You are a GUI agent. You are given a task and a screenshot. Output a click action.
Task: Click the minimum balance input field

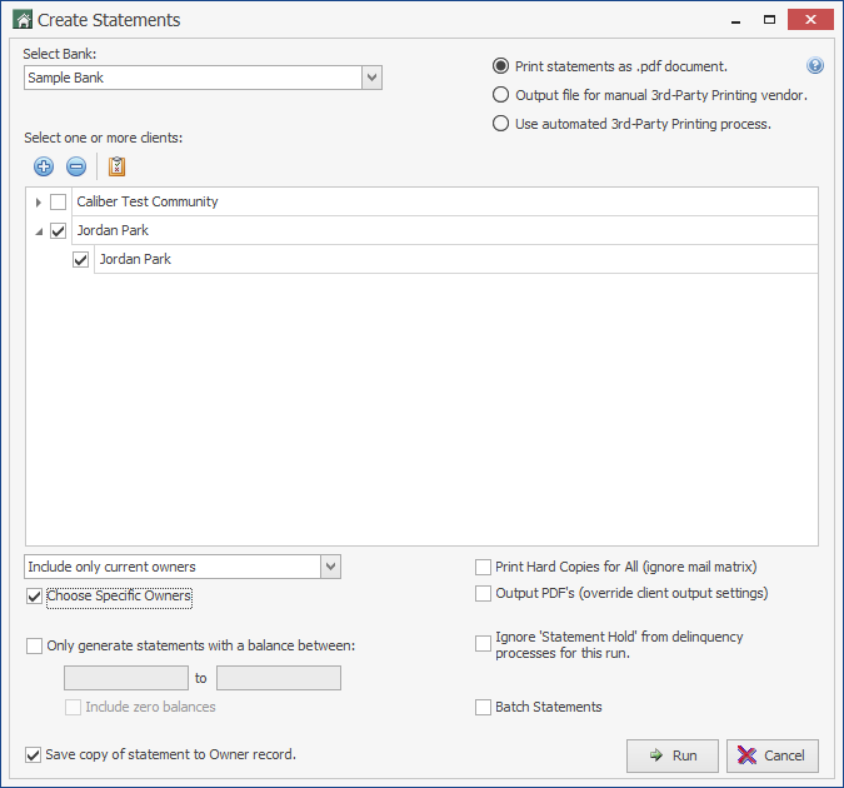(126, 678)
